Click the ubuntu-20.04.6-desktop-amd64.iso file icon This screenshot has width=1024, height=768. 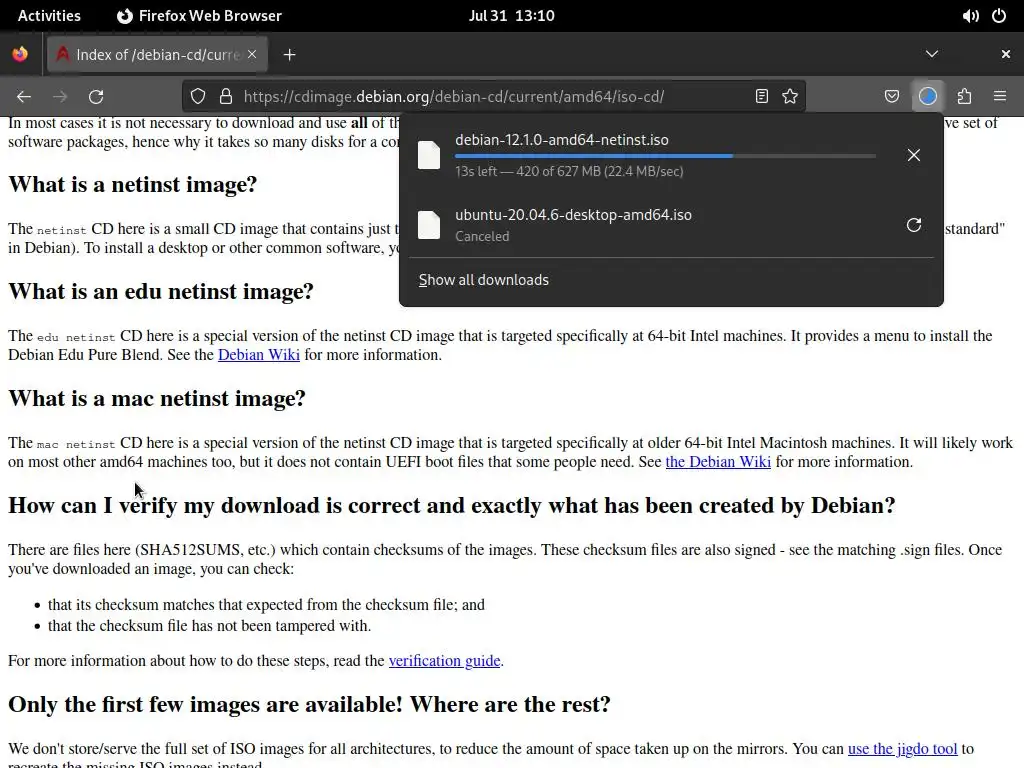(429, 225)
